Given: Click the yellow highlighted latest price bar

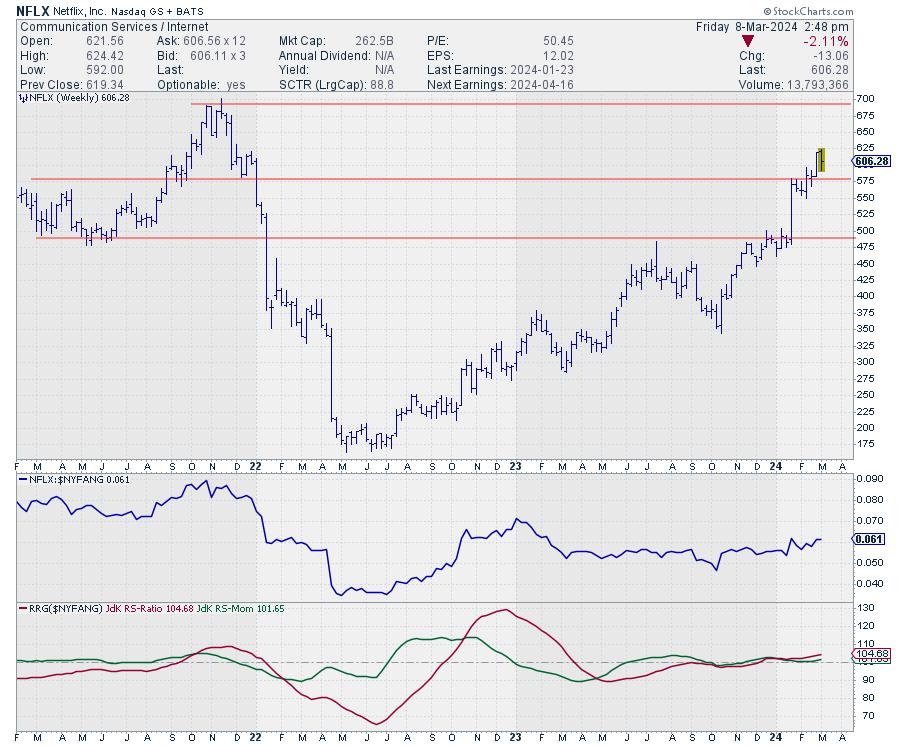Looking at the screenshot, I should [x=821, y=160].
